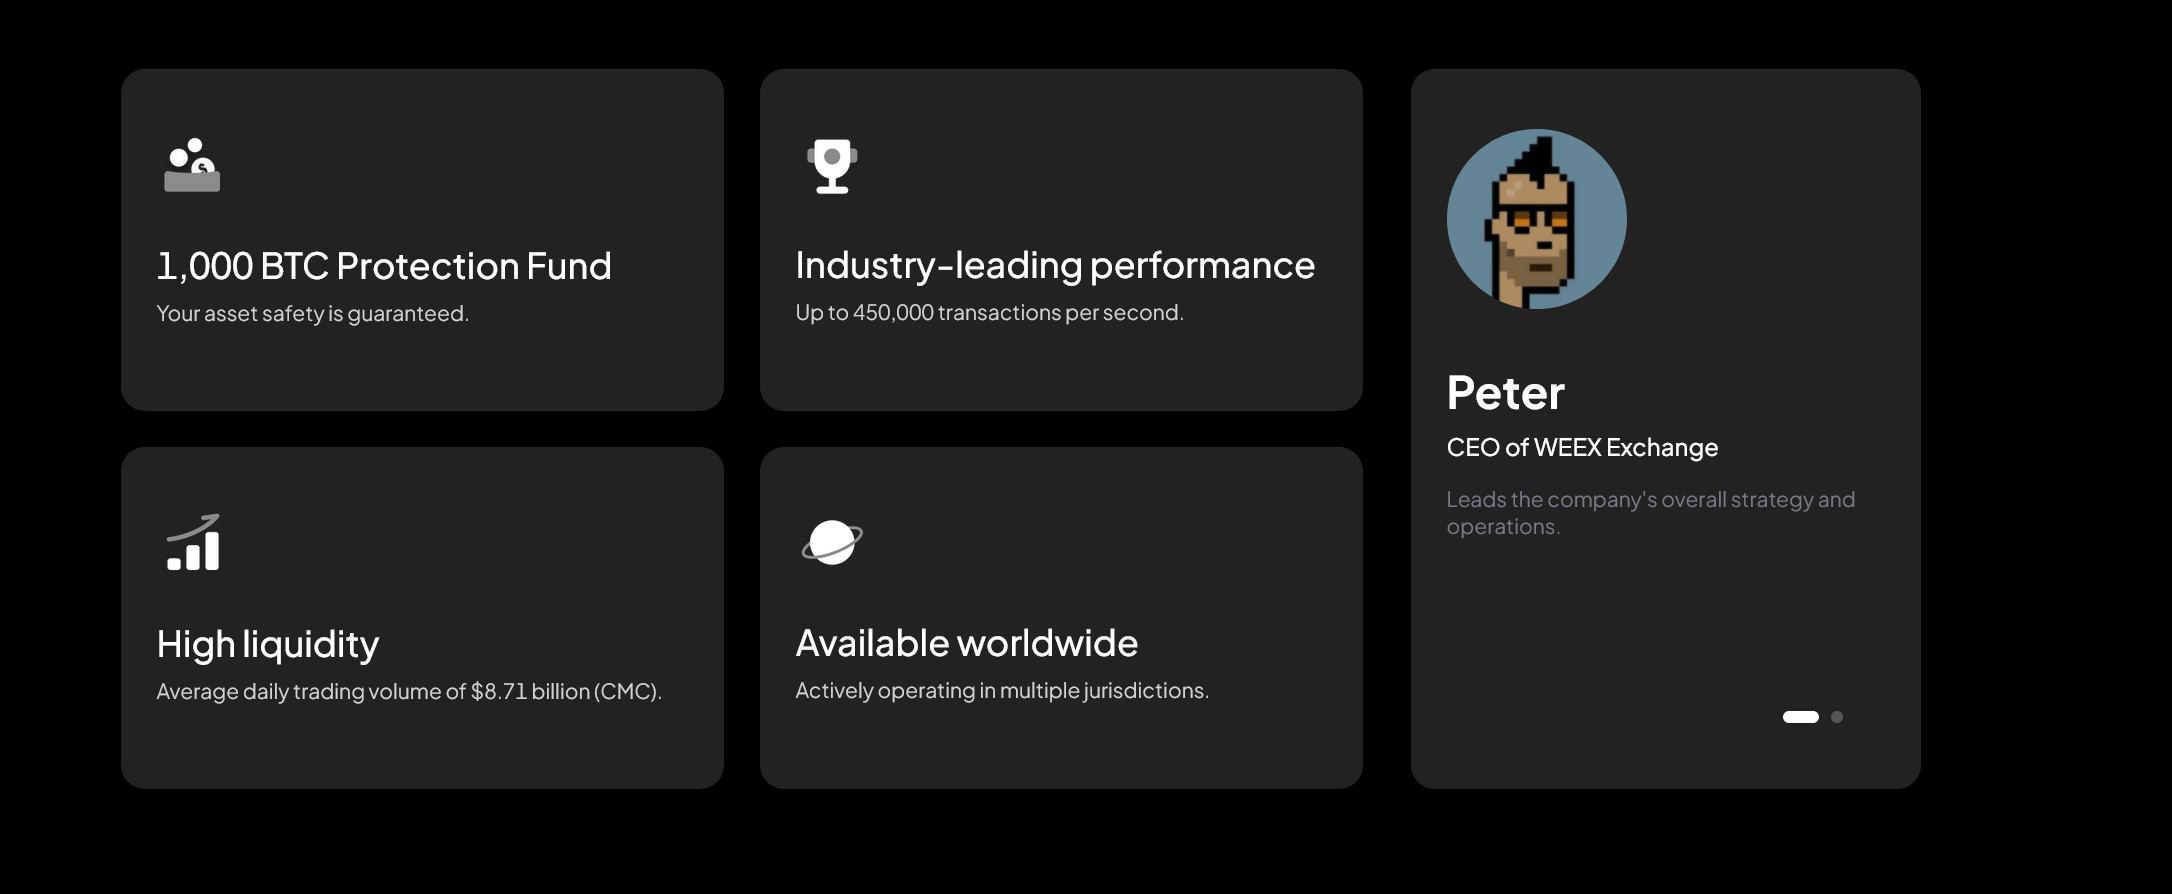Click the trophy performance icon
This screenshot has height=894, width=2172.
click(832, 166)
